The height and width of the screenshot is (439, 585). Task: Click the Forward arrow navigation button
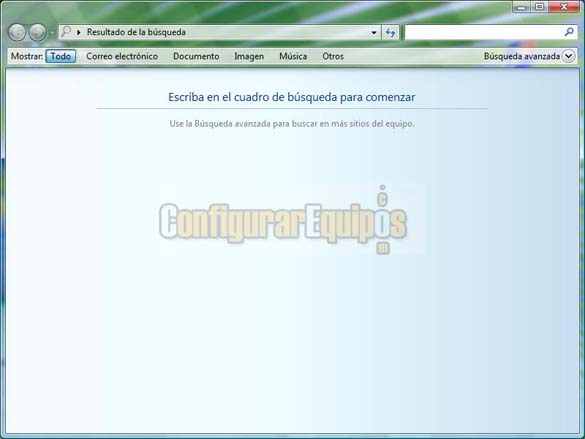click(x=38, y=32)
